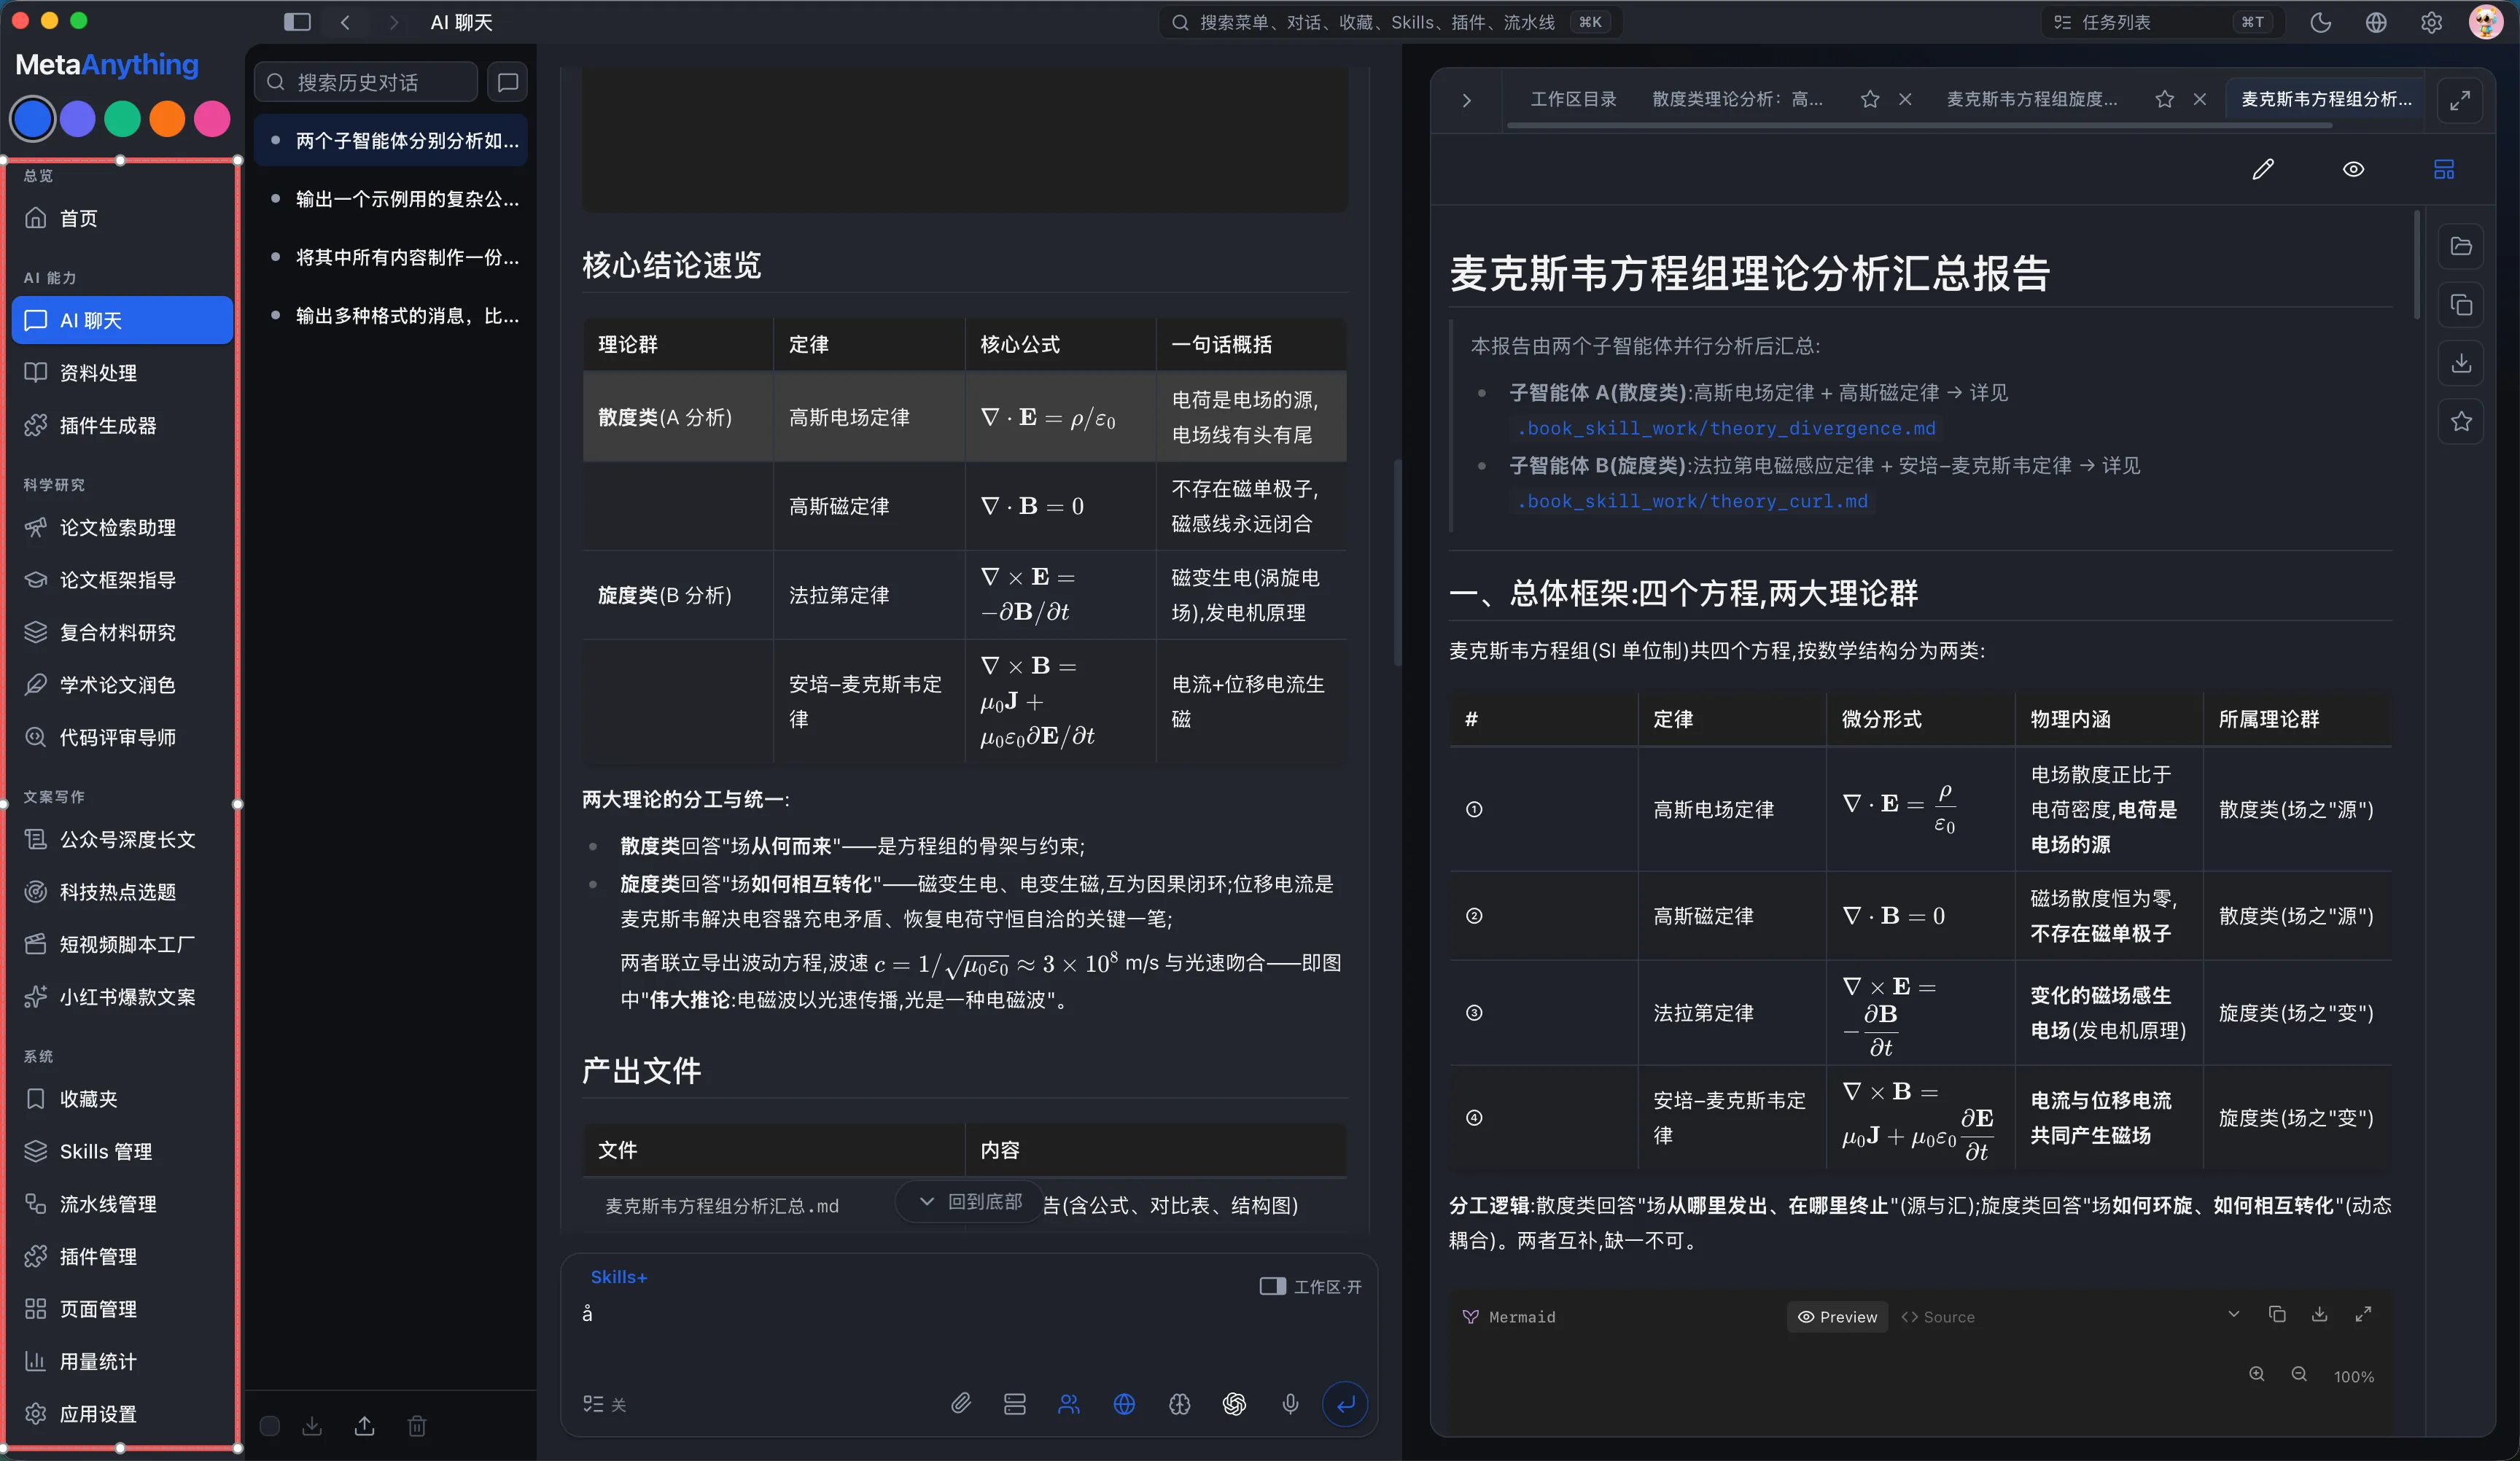Open the user avatar menu
Image resolution: width=2520 pixels, height=1461 pixels.
(x=2486, y=22)
